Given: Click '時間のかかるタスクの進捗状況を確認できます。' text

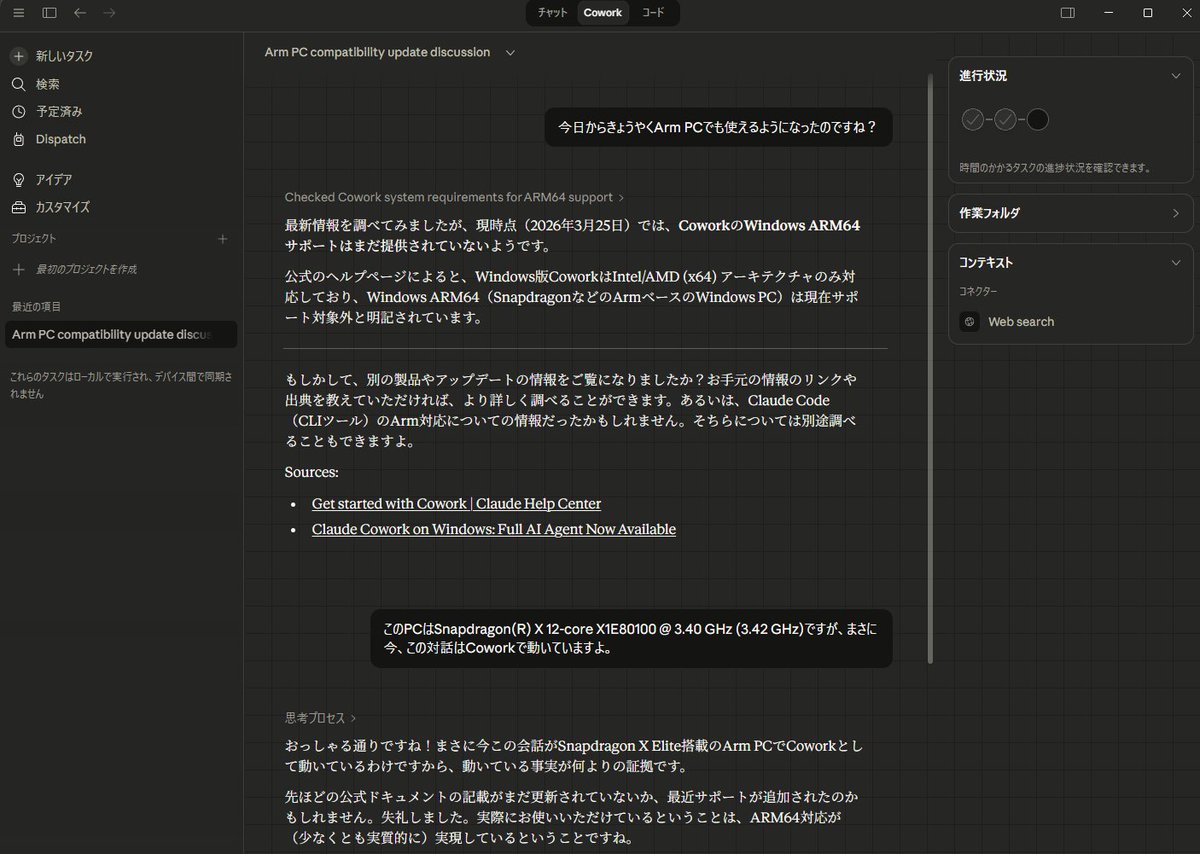Looking at the screenshot, I should click(1055, 168).
